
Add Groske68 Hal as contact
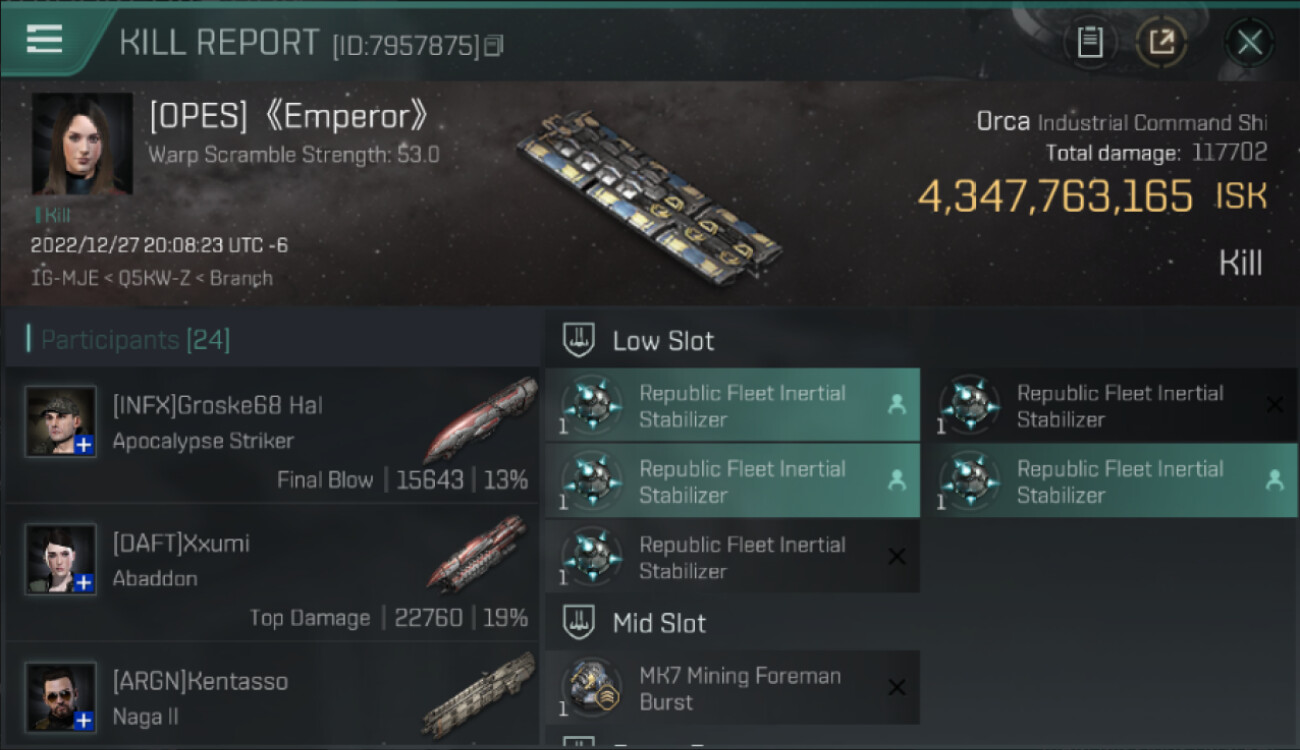(x=84, y=445)
